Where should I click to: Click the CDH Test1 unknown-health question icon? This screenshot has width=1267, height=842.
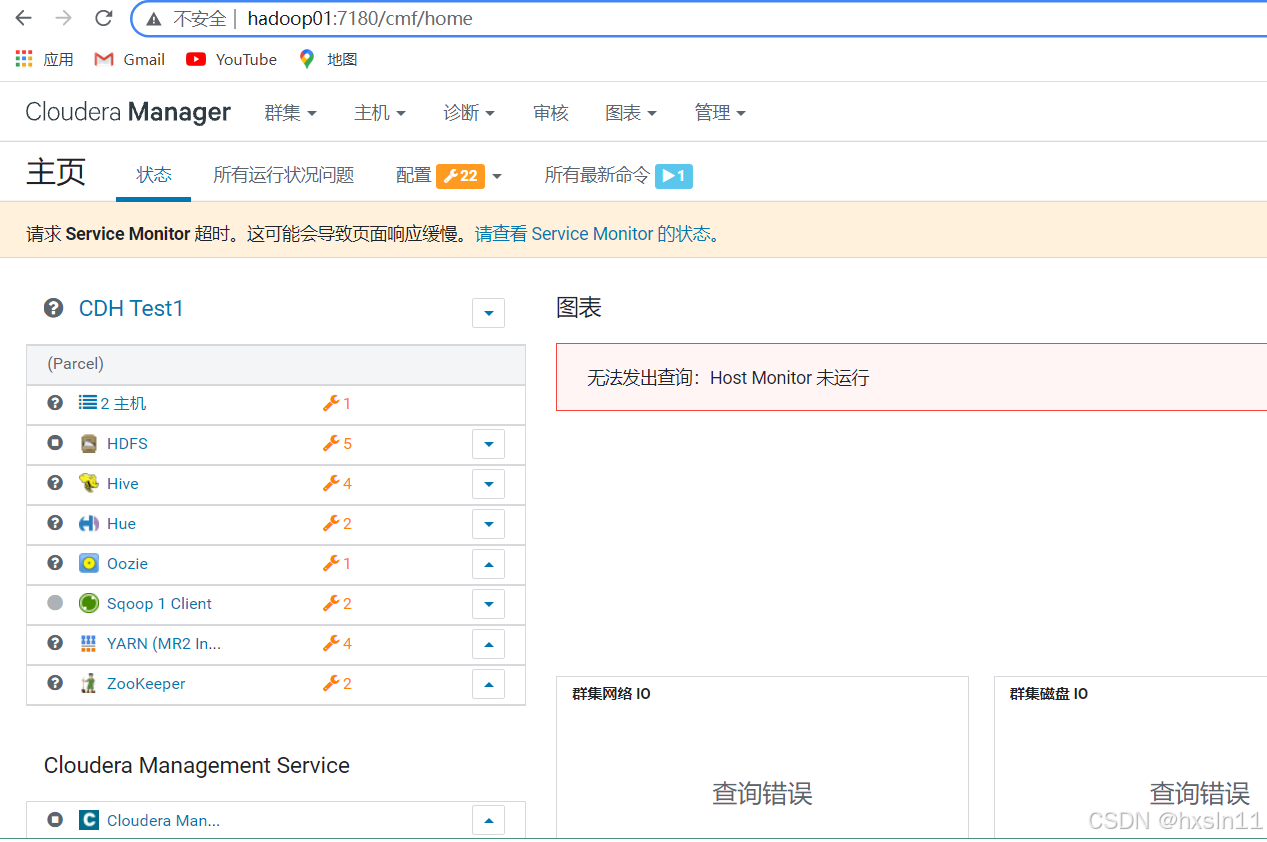54,308
